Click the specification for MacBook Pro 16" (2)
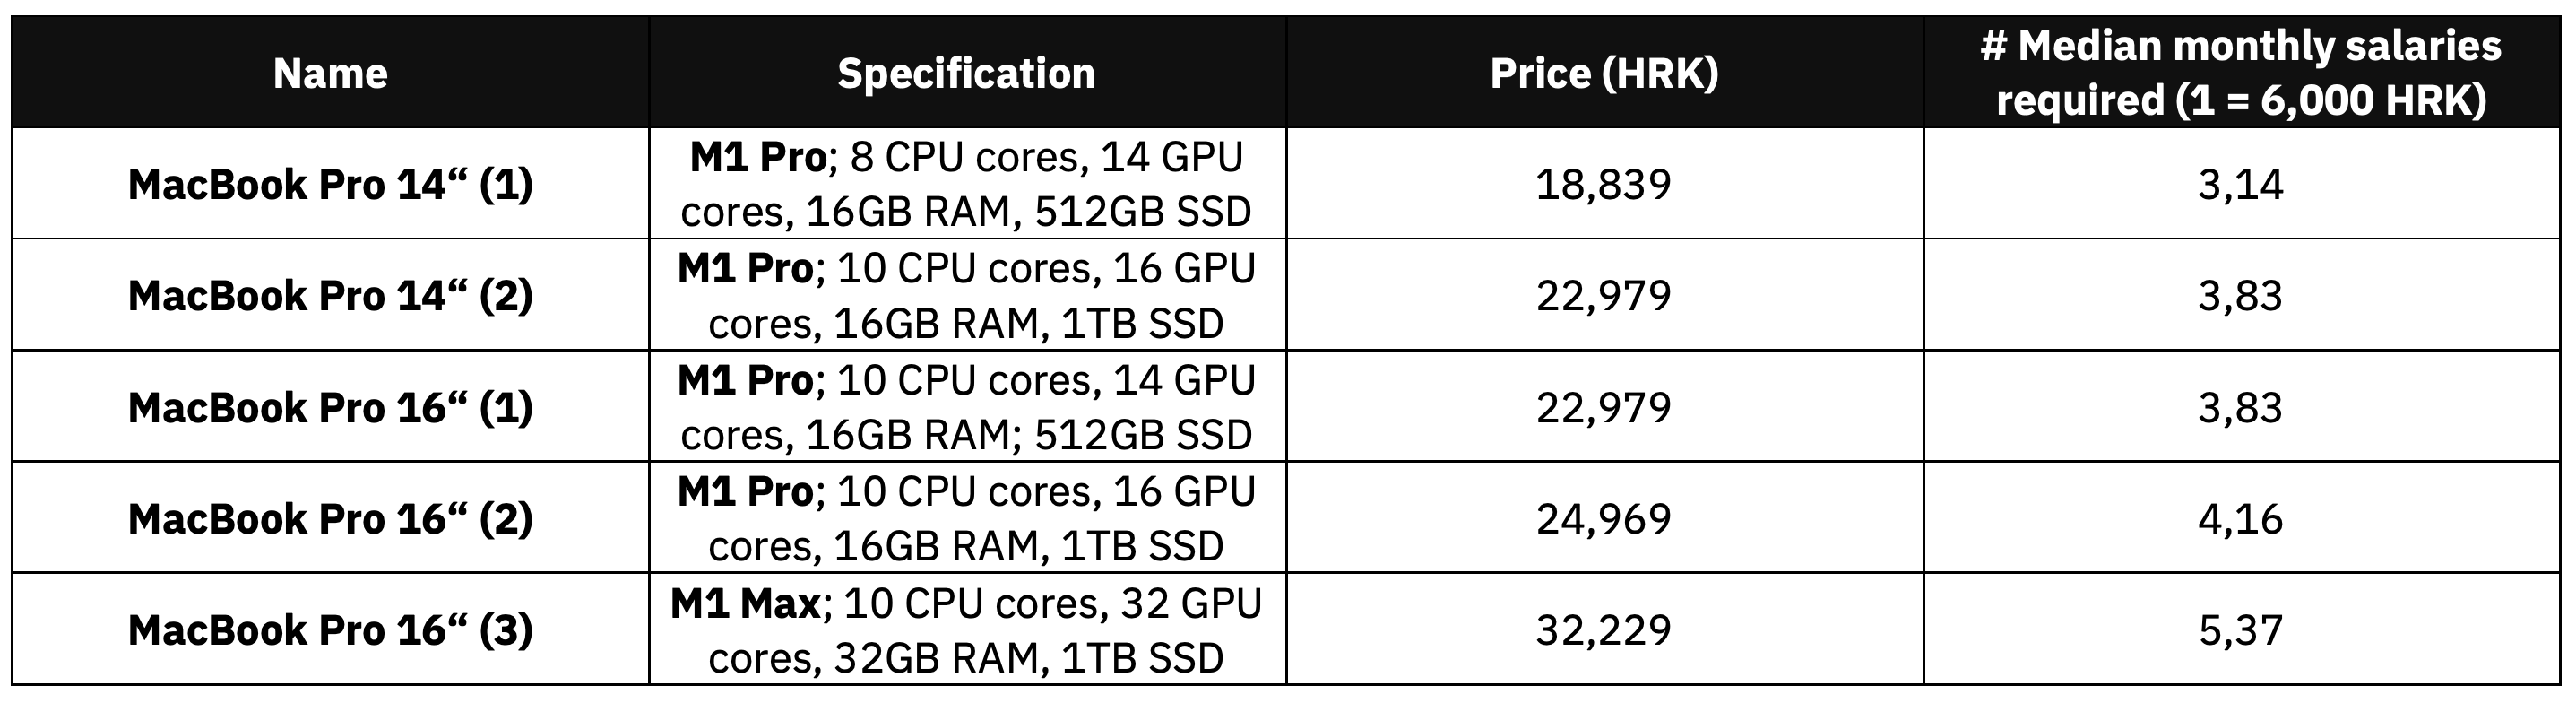This screenshot has width=2576, height=703. pyautogui.click(x=966, y=518)
